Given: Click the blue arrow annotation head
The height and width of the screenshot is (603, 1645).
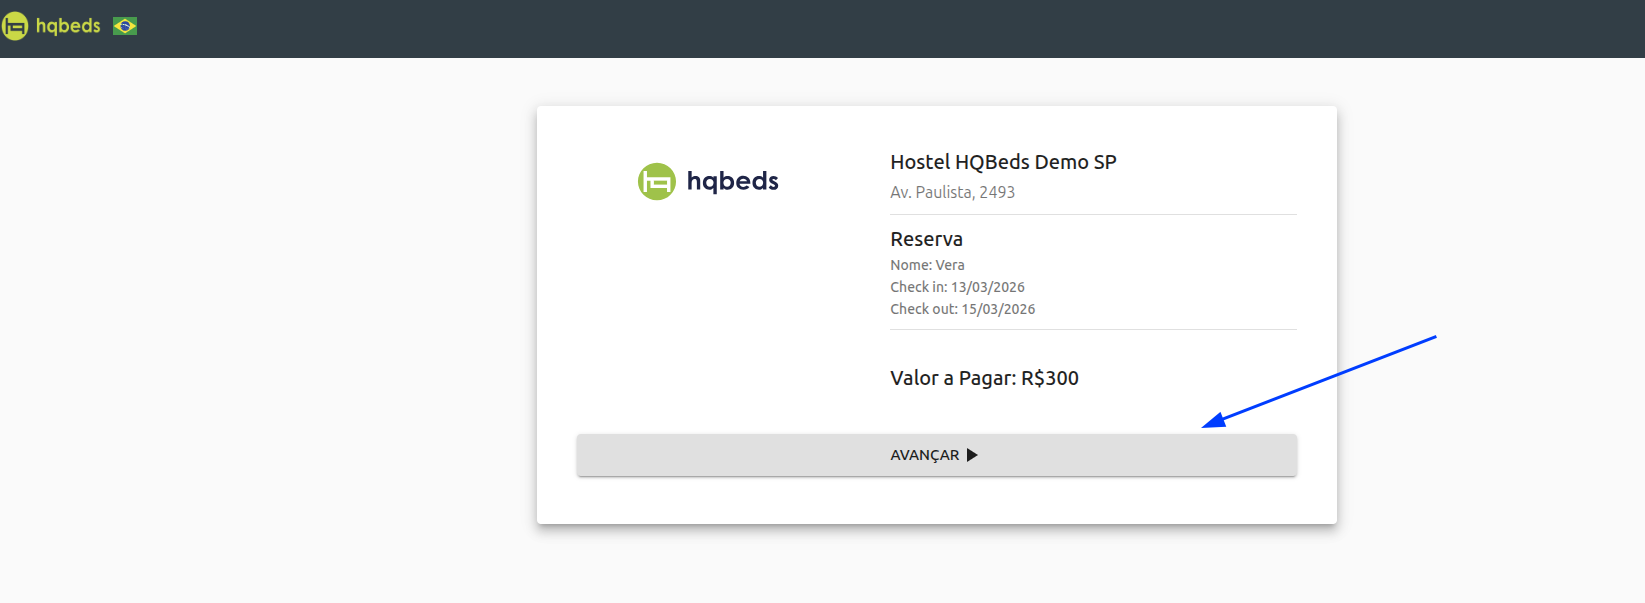Looking at the screenshot, I should [1212, 421].
